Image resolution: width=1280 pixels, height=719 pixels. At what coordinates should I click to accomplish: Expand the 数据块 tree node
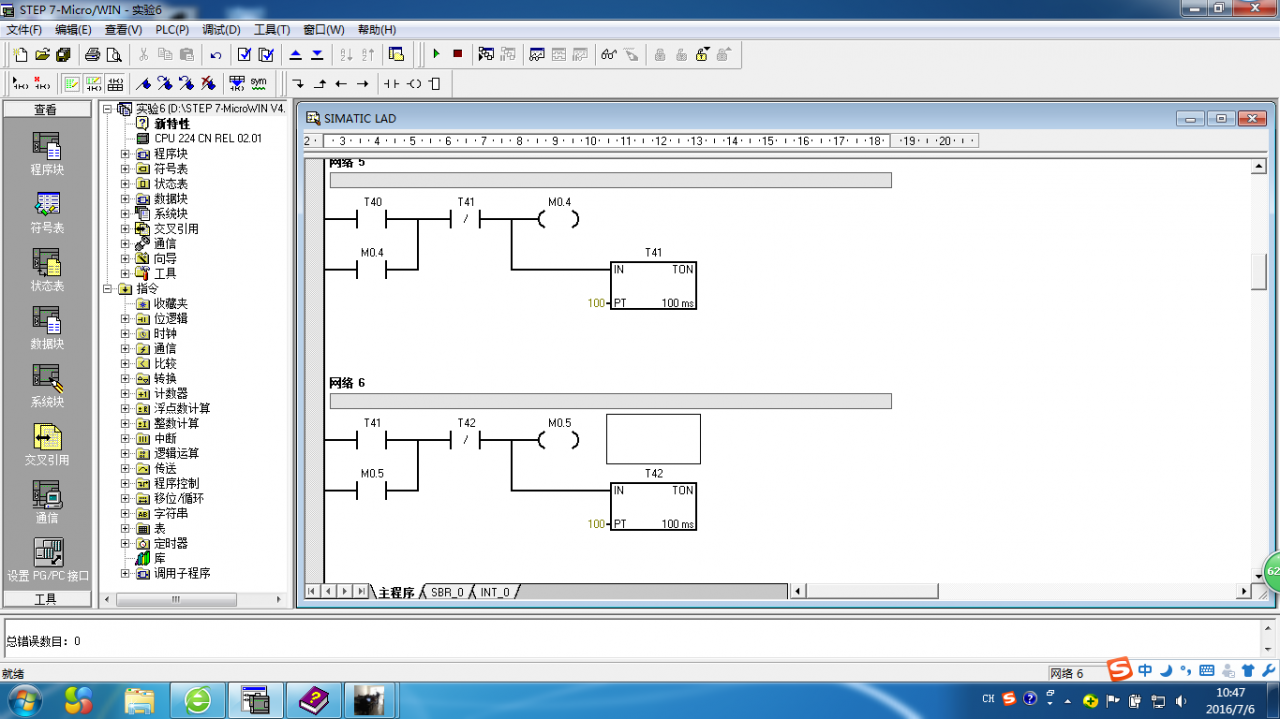click(x=125, y=199)
